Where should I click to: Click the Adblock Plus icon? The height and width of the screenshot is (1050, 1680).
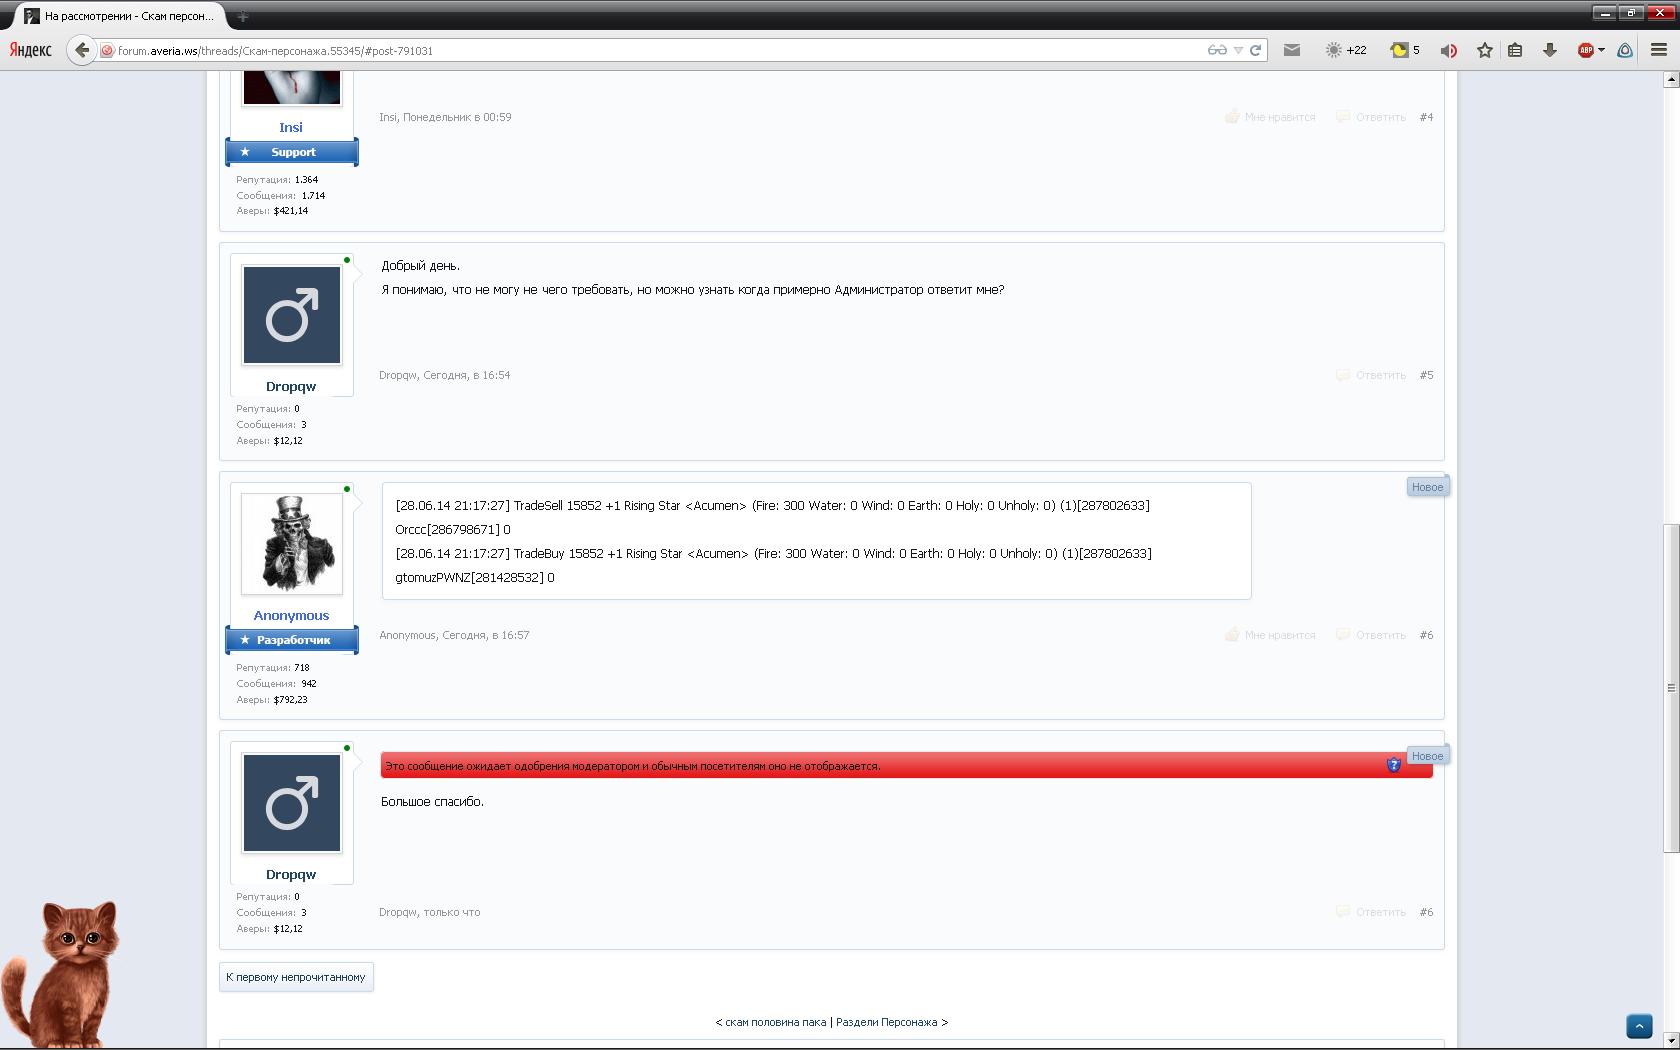(1585, 50)
